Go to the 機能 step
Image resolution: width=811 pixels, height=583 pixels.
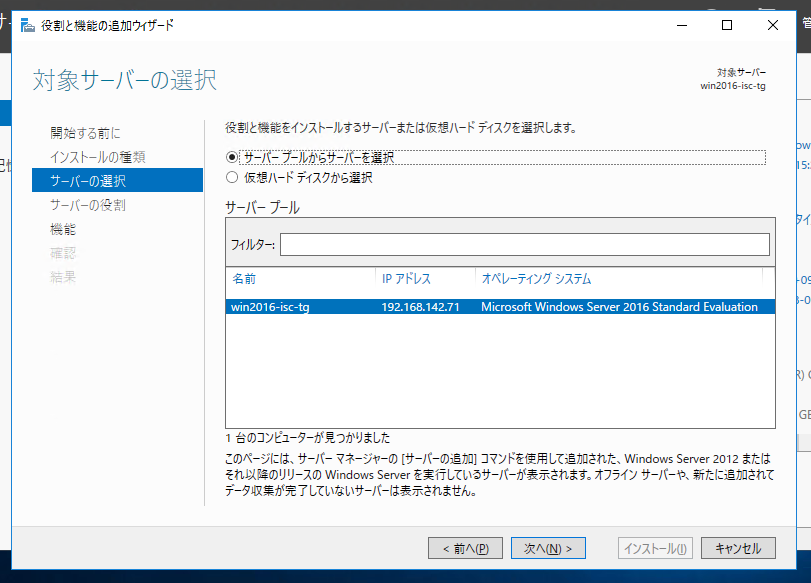63,229
